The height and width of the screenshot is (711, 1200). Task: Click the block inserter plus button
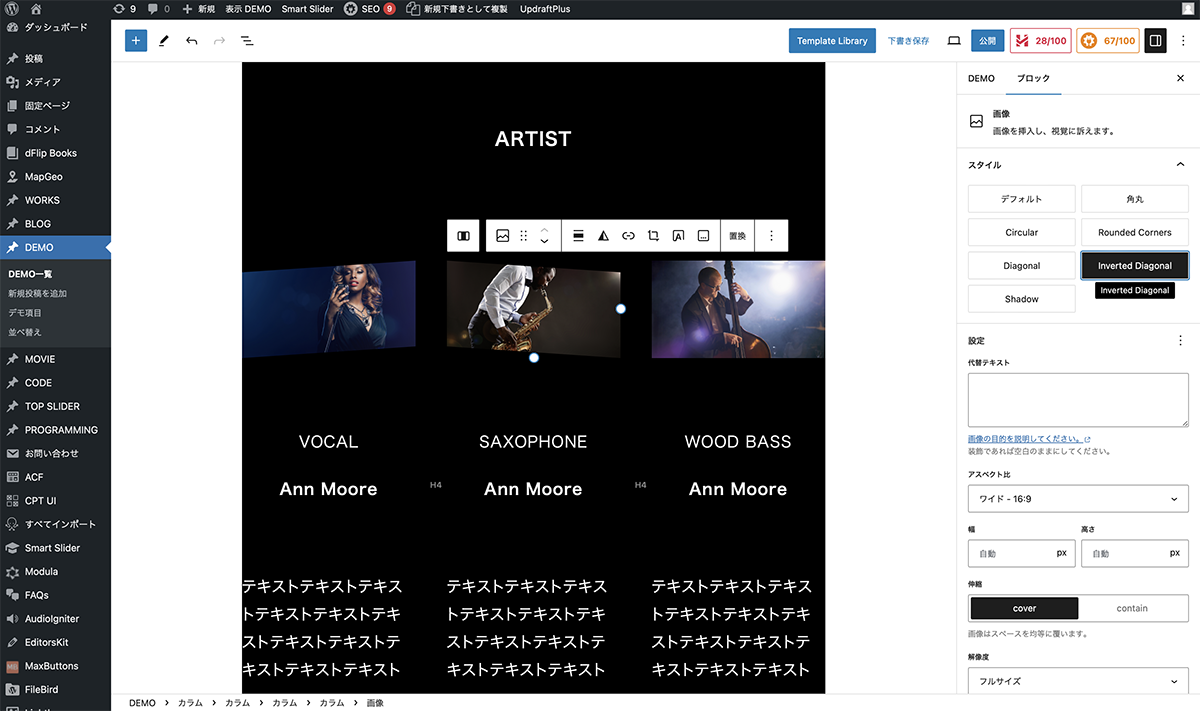pos(136,41)
